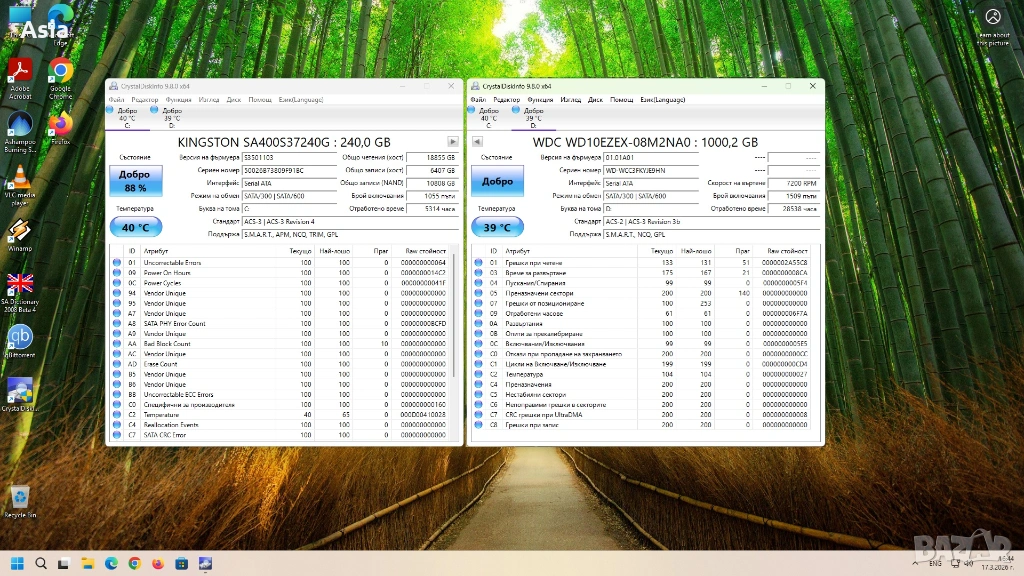Click the Windows Start button
1024x576 pixels.
tap(17, 563)
